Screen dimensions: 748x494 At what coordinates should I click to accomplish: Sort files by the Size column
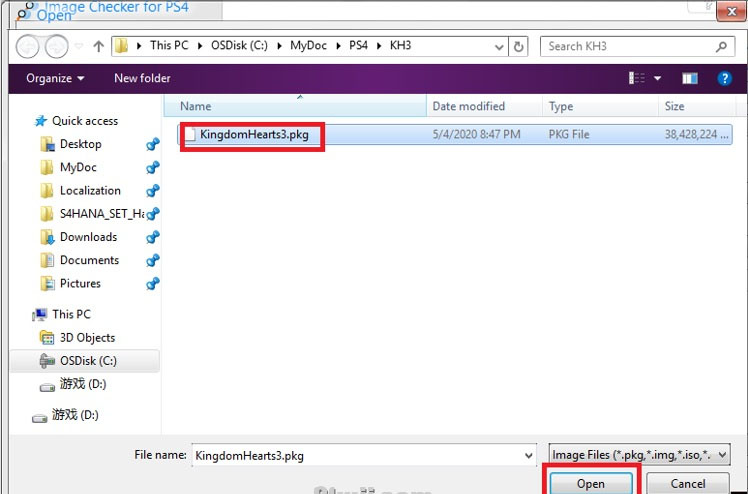(697, 106)
